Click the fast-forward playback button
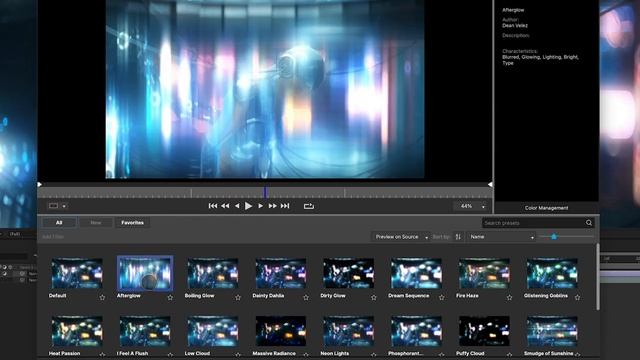The width and height of the screenshot is (640, 360). click(x=273, y=206)
